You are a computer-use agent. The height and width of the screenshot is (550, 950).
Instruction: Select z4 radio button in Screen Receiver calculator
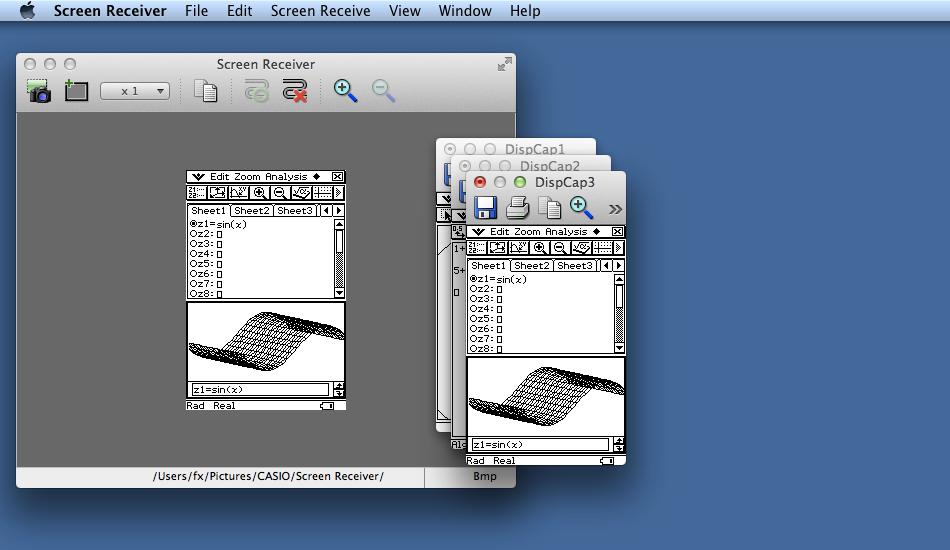click(193, 254)
